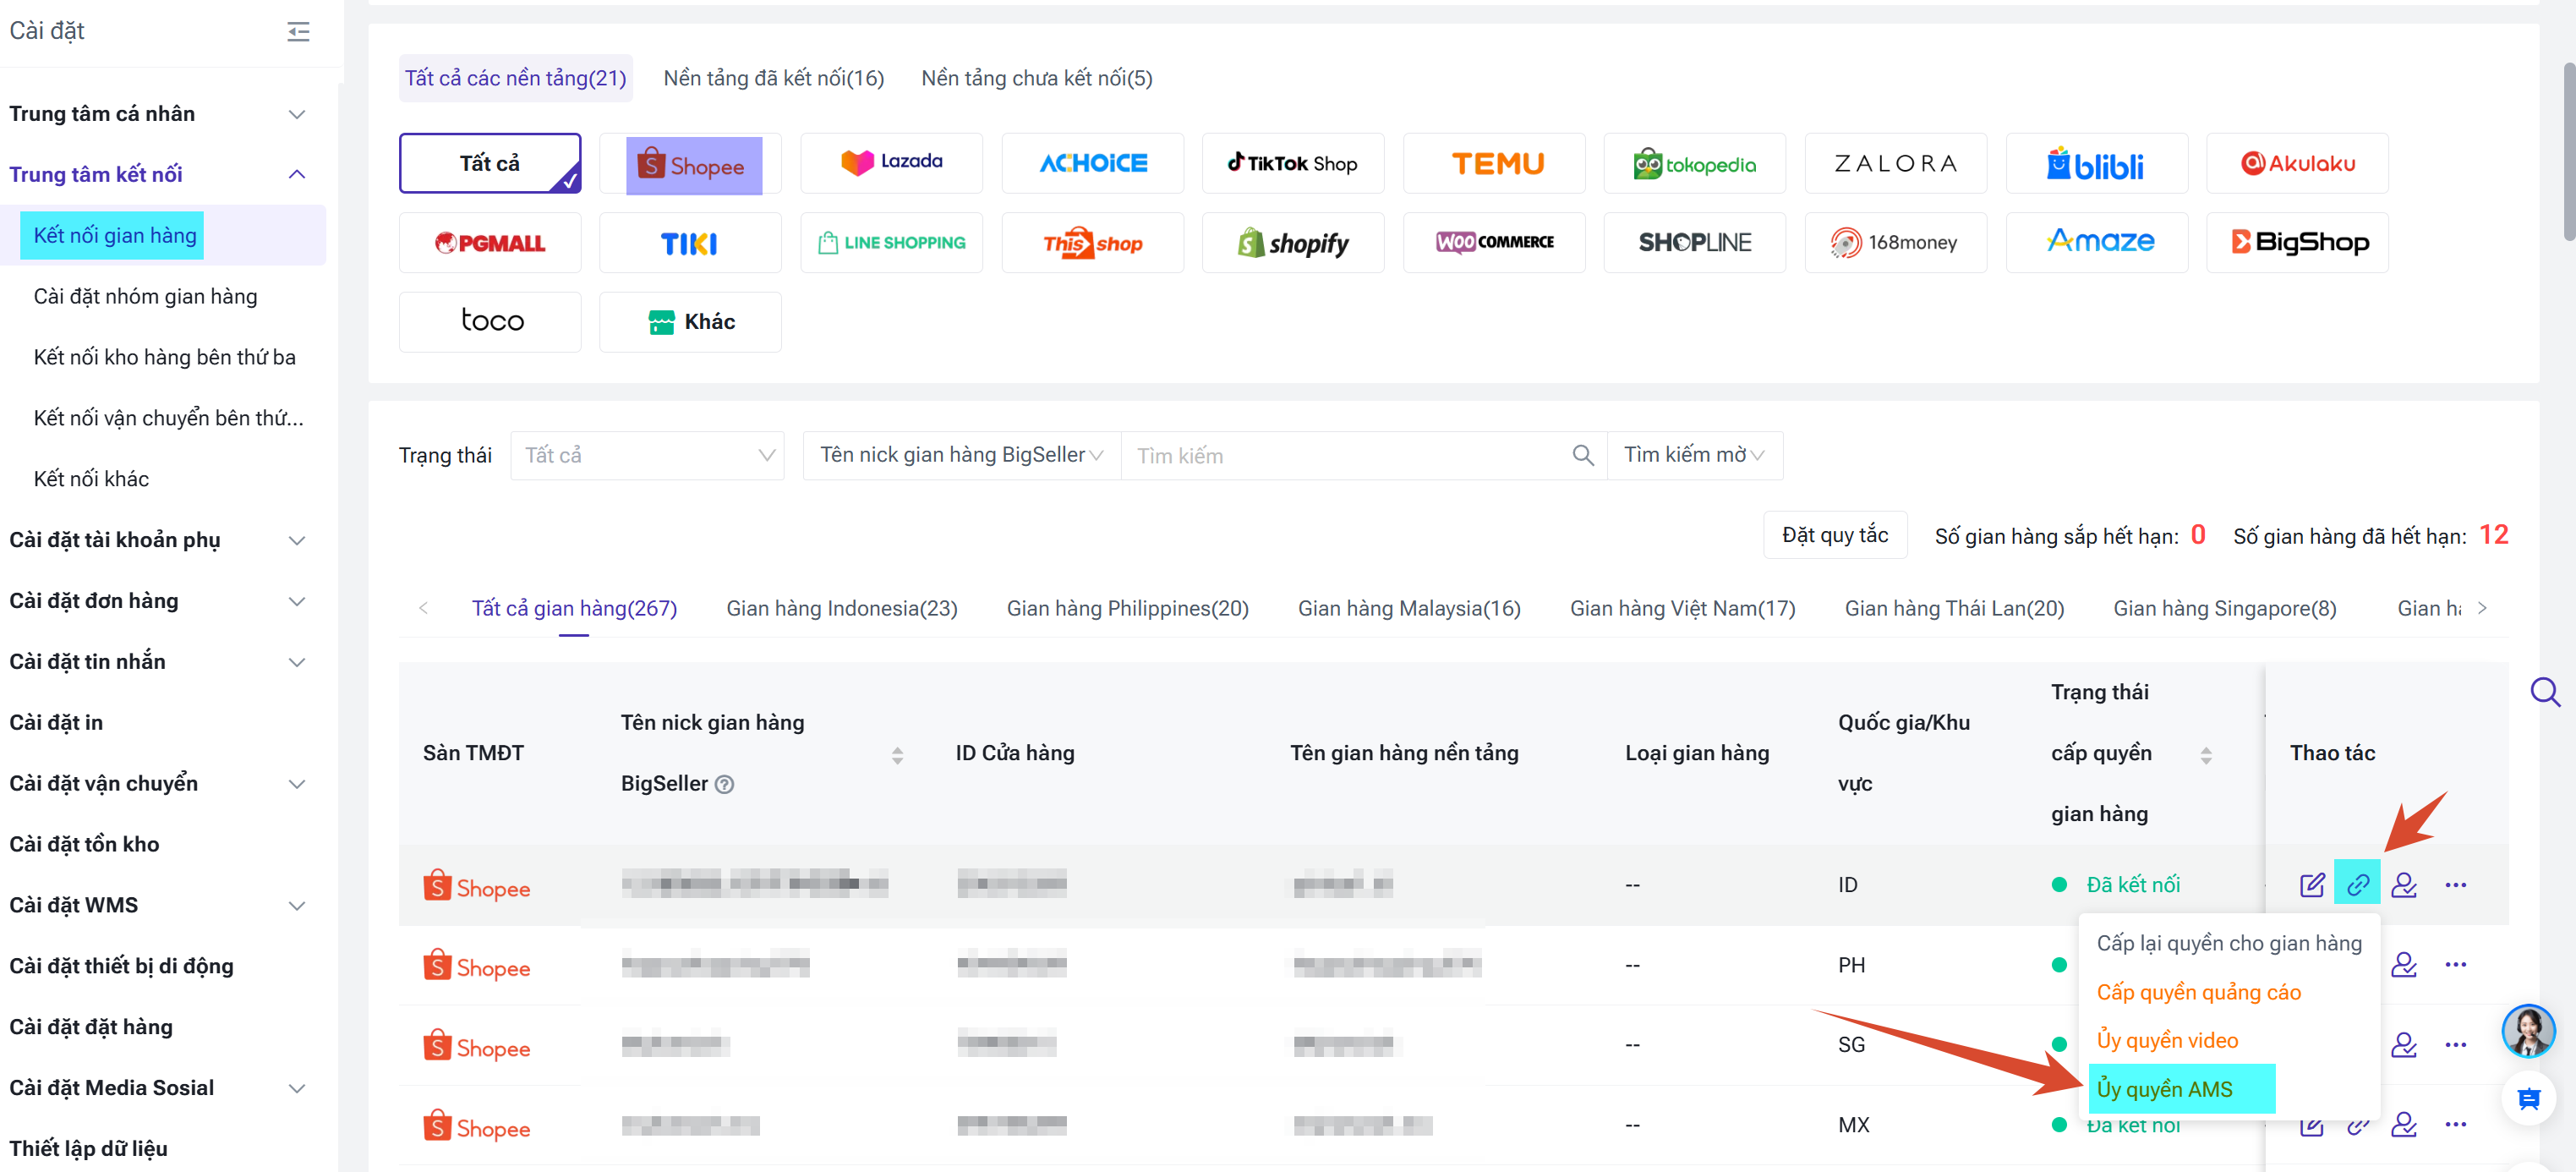The image size is (2576, 1172).
Task: Click the support agent avatar
Action: (2529, 1031)
